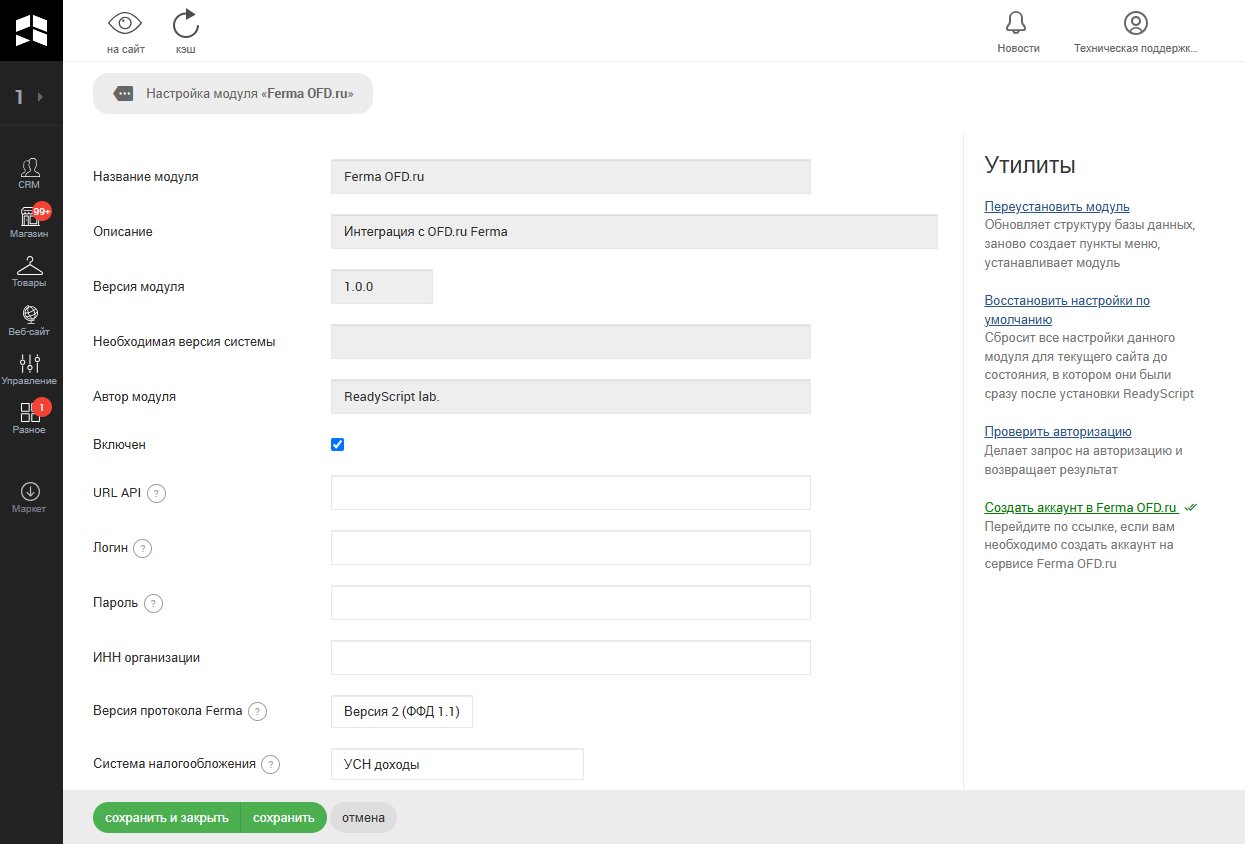Viewport: 1245px width, 844px height.
Task: Click the Версия модуля field
Action: coord(382,287)
